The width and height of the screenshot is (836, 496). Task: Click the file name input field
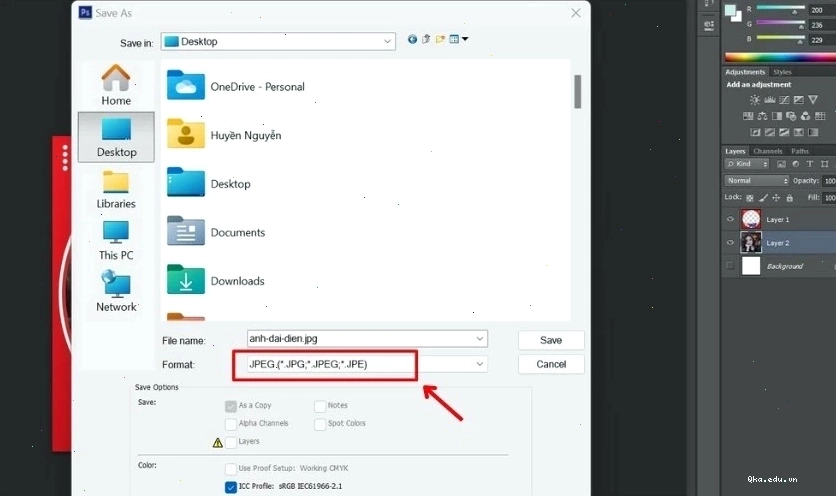coord(367,339)
